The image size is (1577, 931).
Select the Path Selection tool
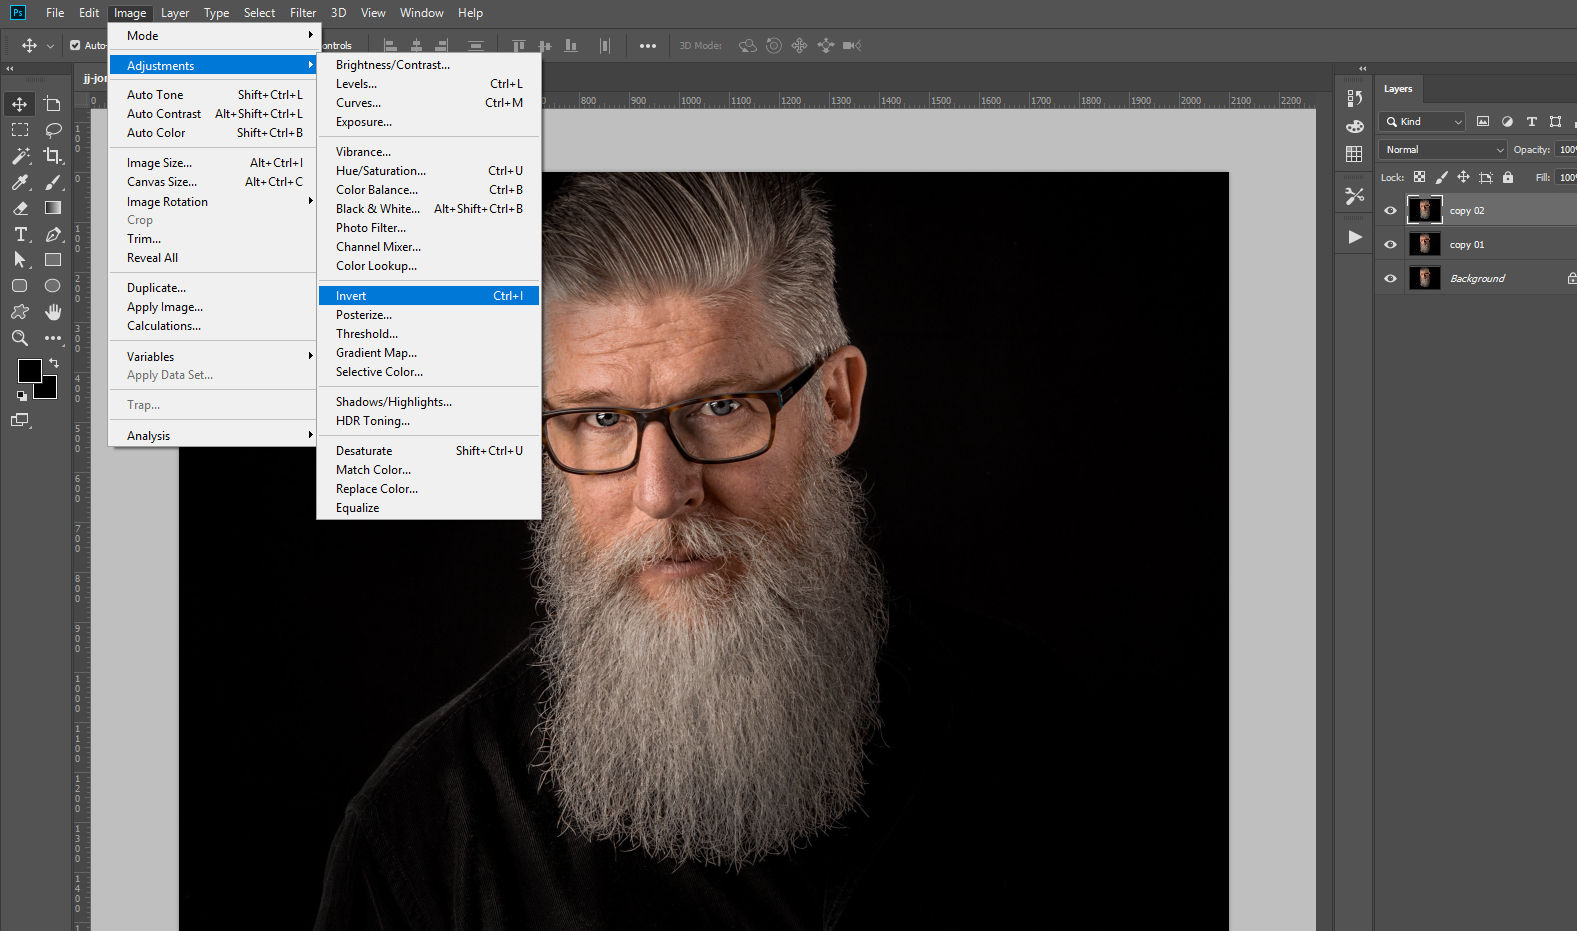(20, 260)
